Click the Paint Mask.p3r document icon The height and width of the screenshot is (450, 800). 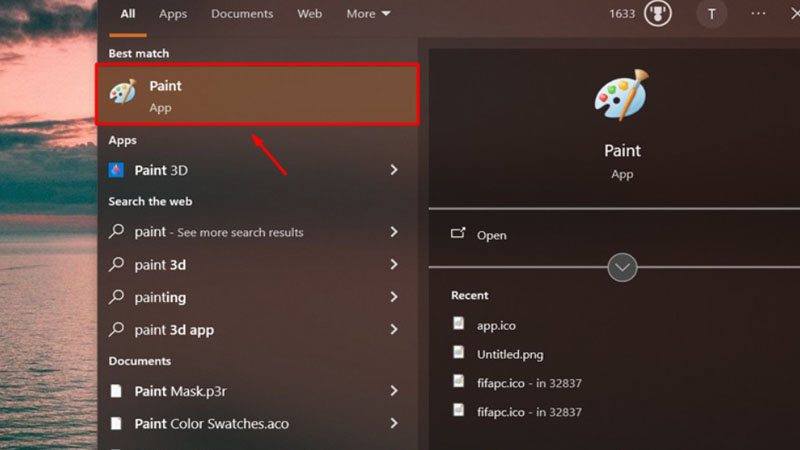[117, 391]
